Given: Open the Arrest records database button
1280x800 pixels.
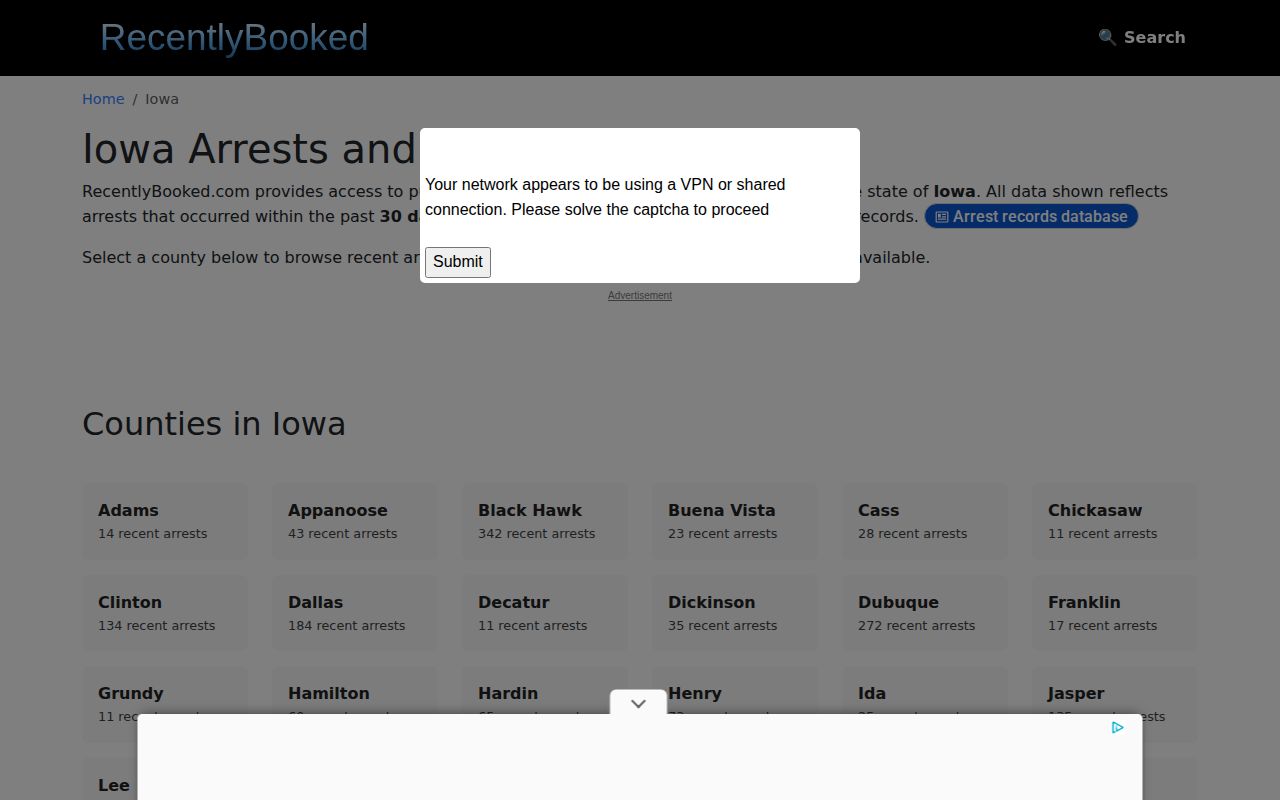Looking at the screenshot, I should pyautogui.click(x=1031, y=216).
